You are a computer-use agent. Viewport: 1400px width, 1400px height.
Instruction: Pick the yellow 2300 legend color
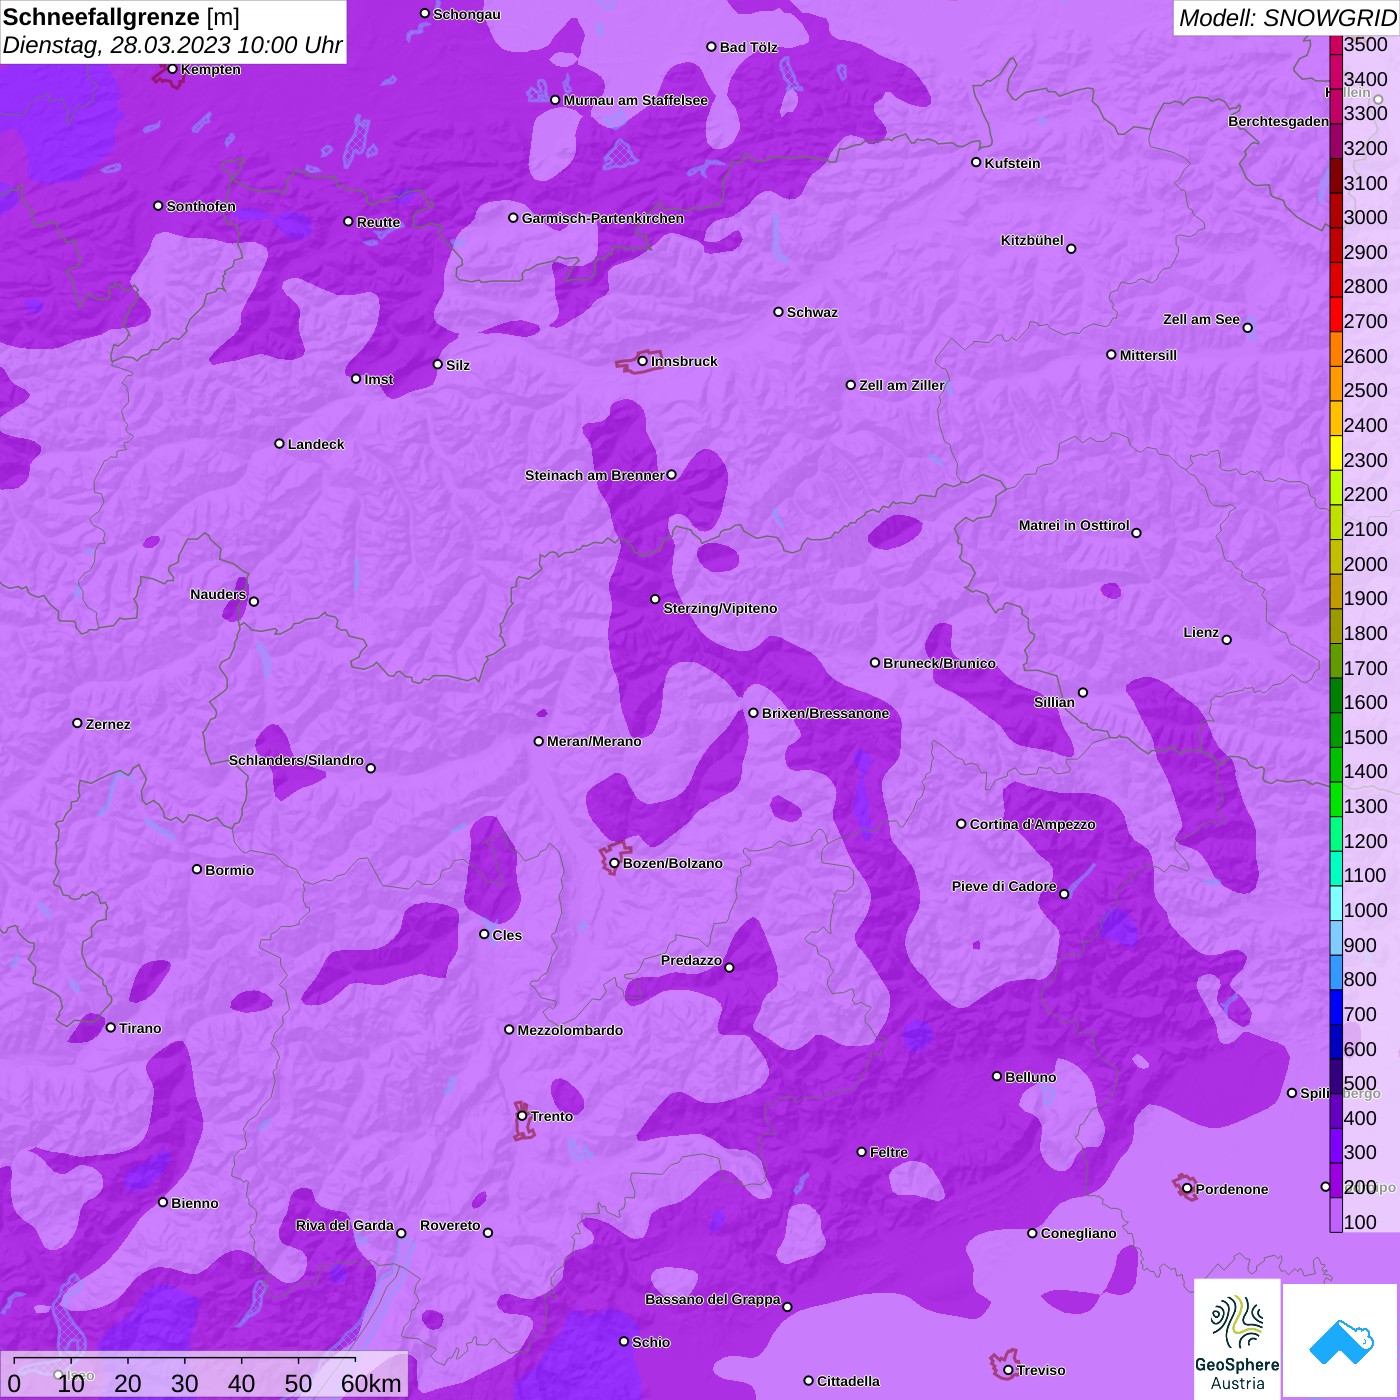(1336, 453)
